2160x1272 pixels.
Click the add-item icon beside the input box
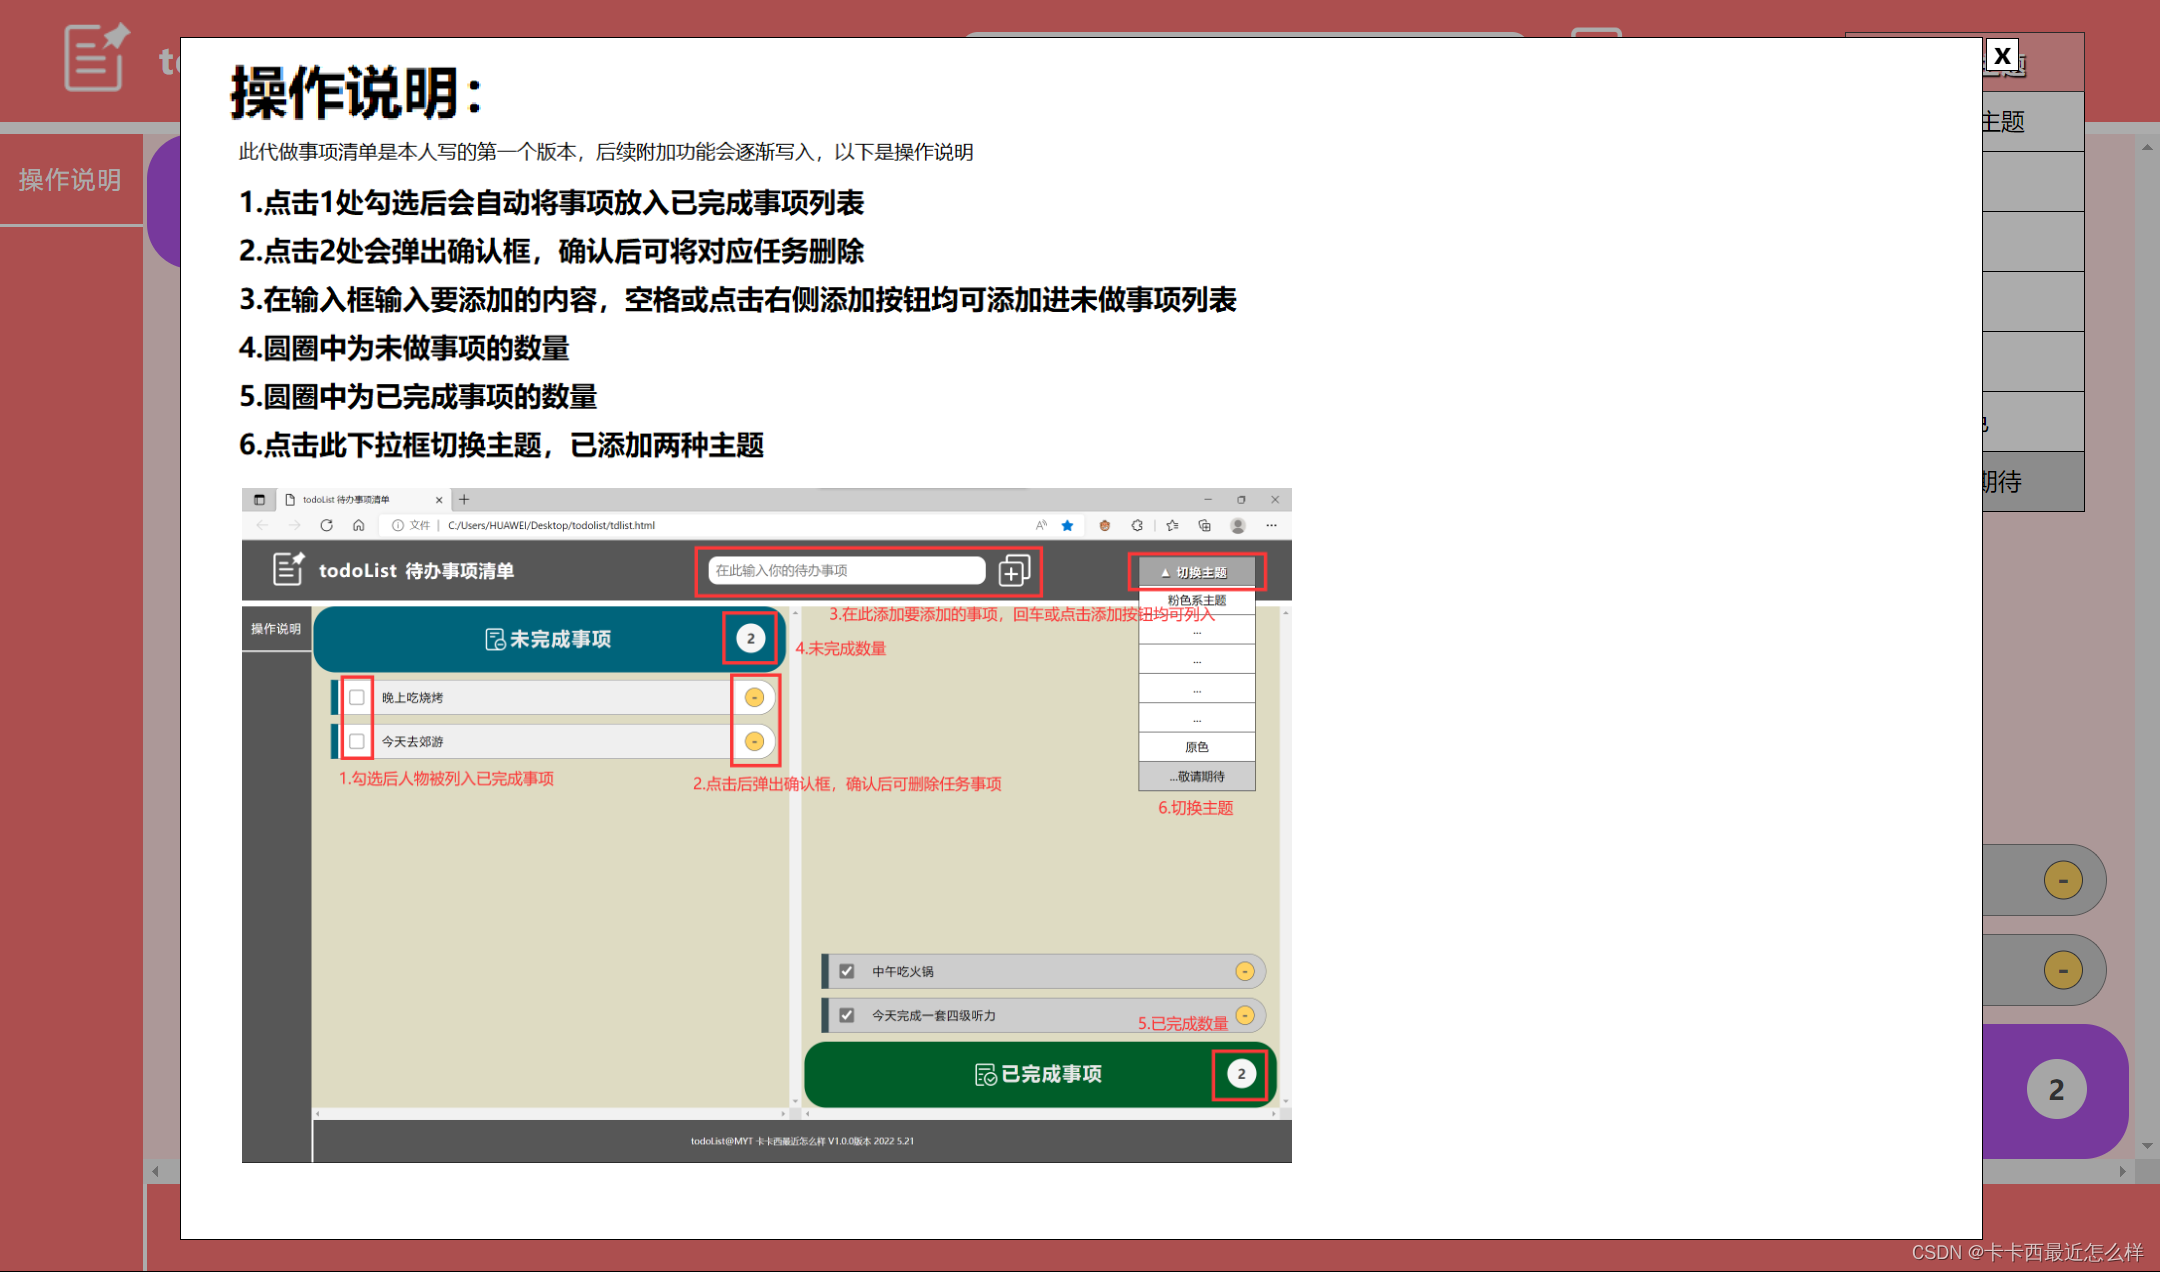pyautogui.click(x=1015, y=570)
